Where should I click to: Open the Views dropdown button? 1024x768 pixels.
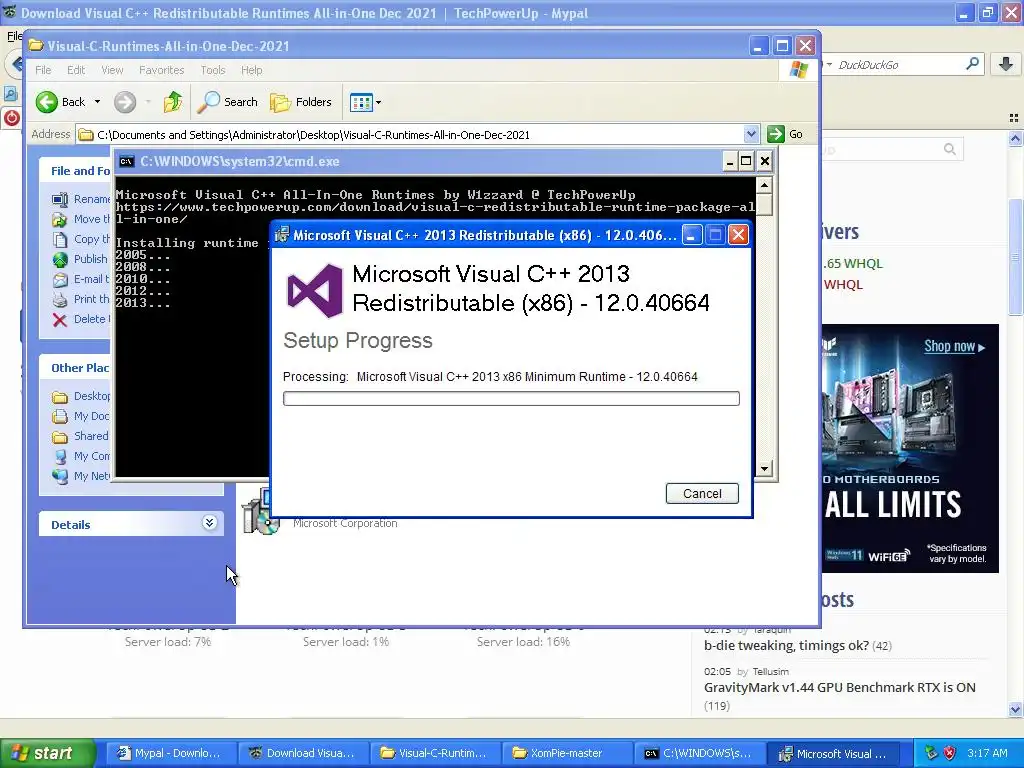pyautogui.click(x=366, y=102)
